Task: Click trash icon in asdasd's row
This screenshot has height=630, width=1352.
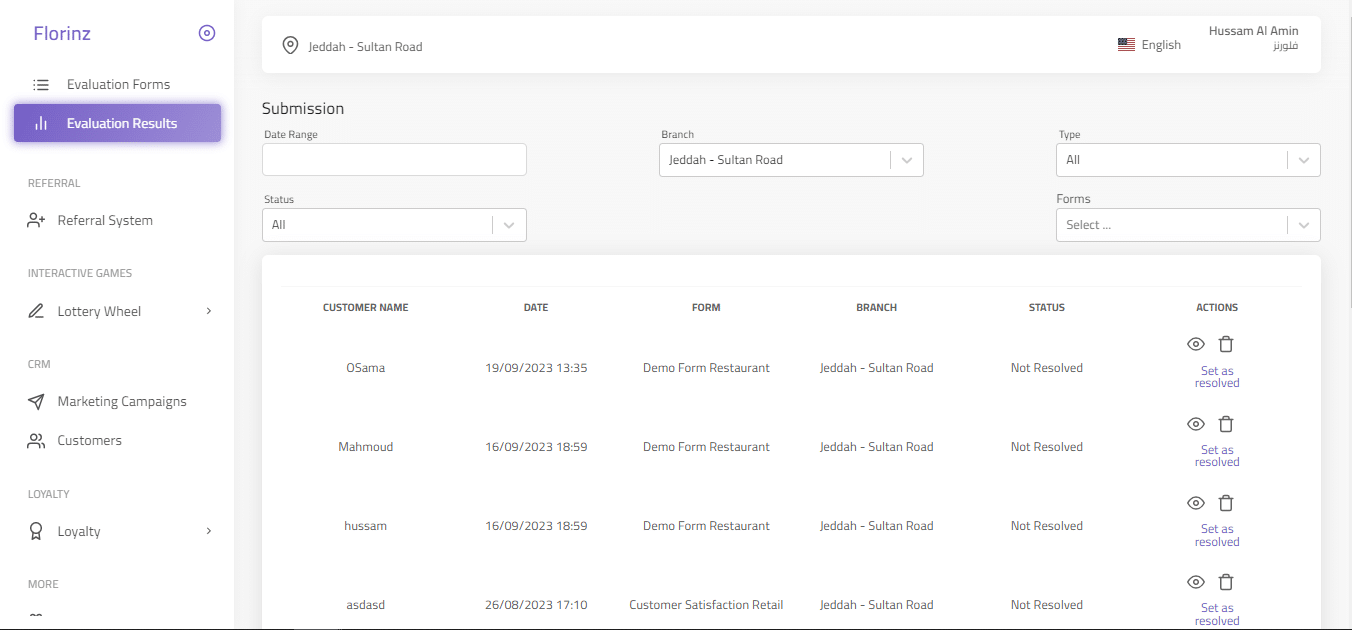Action: coord(1226,582)
